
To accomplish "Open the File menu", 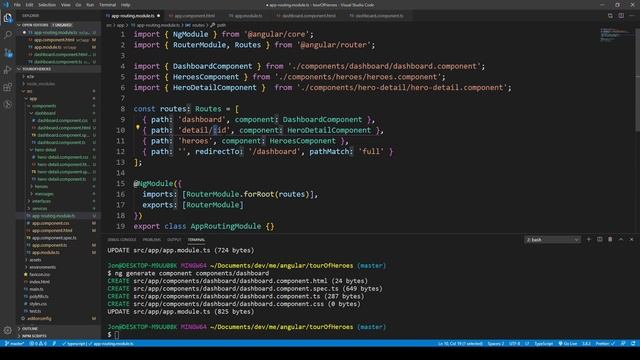I will [17, 5].
